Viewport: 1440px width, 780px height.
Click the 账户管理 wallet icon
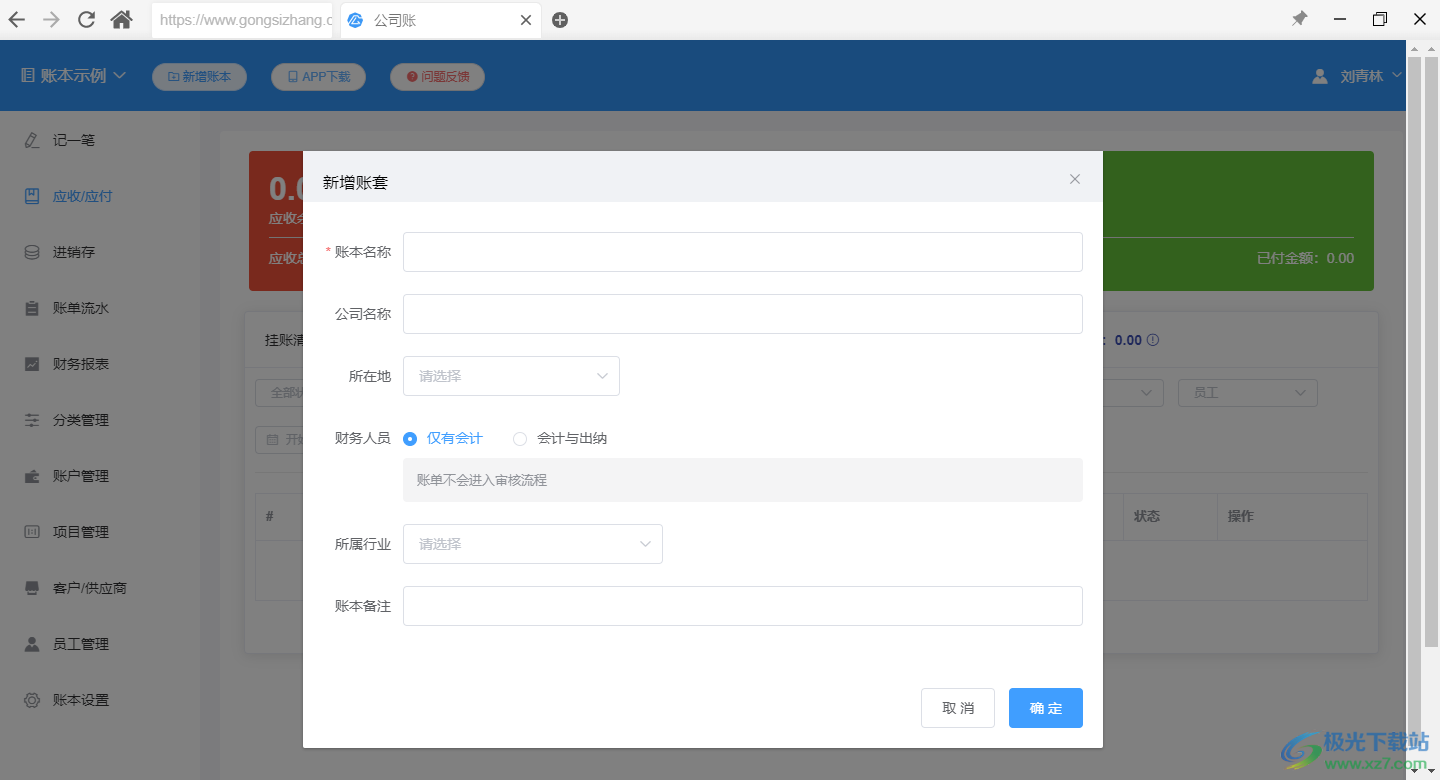[32, 476]
